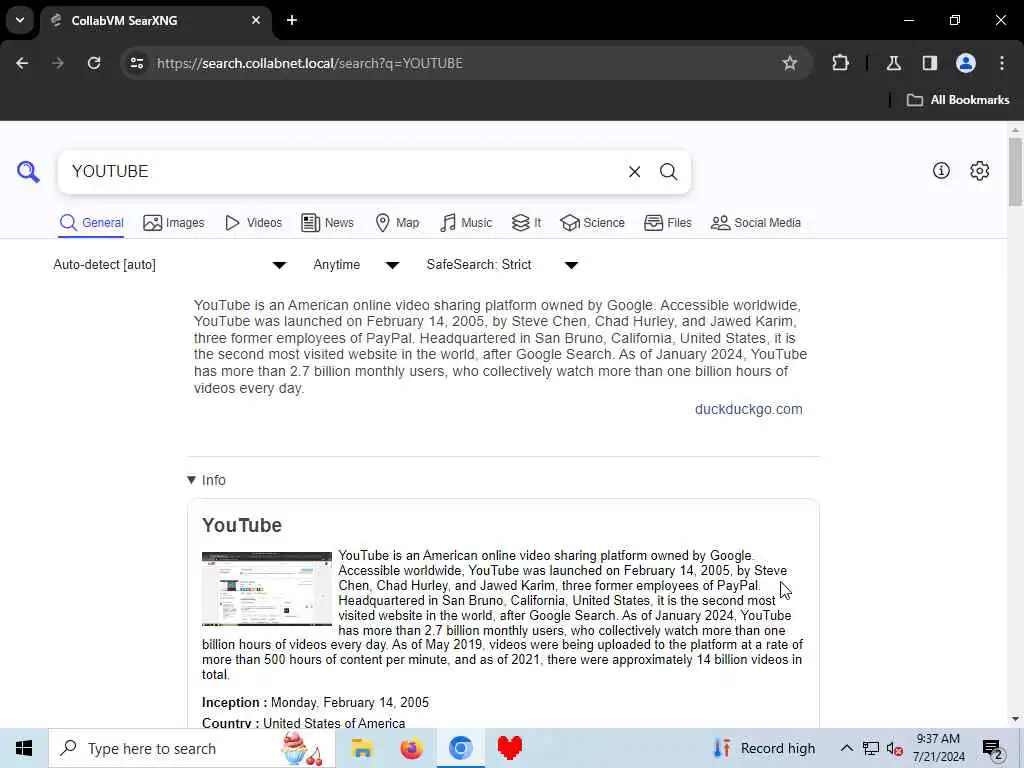Click the page vertical scrollbar thumb
The width and height of the screenshot is (1024, 768).
[1015, 171]
